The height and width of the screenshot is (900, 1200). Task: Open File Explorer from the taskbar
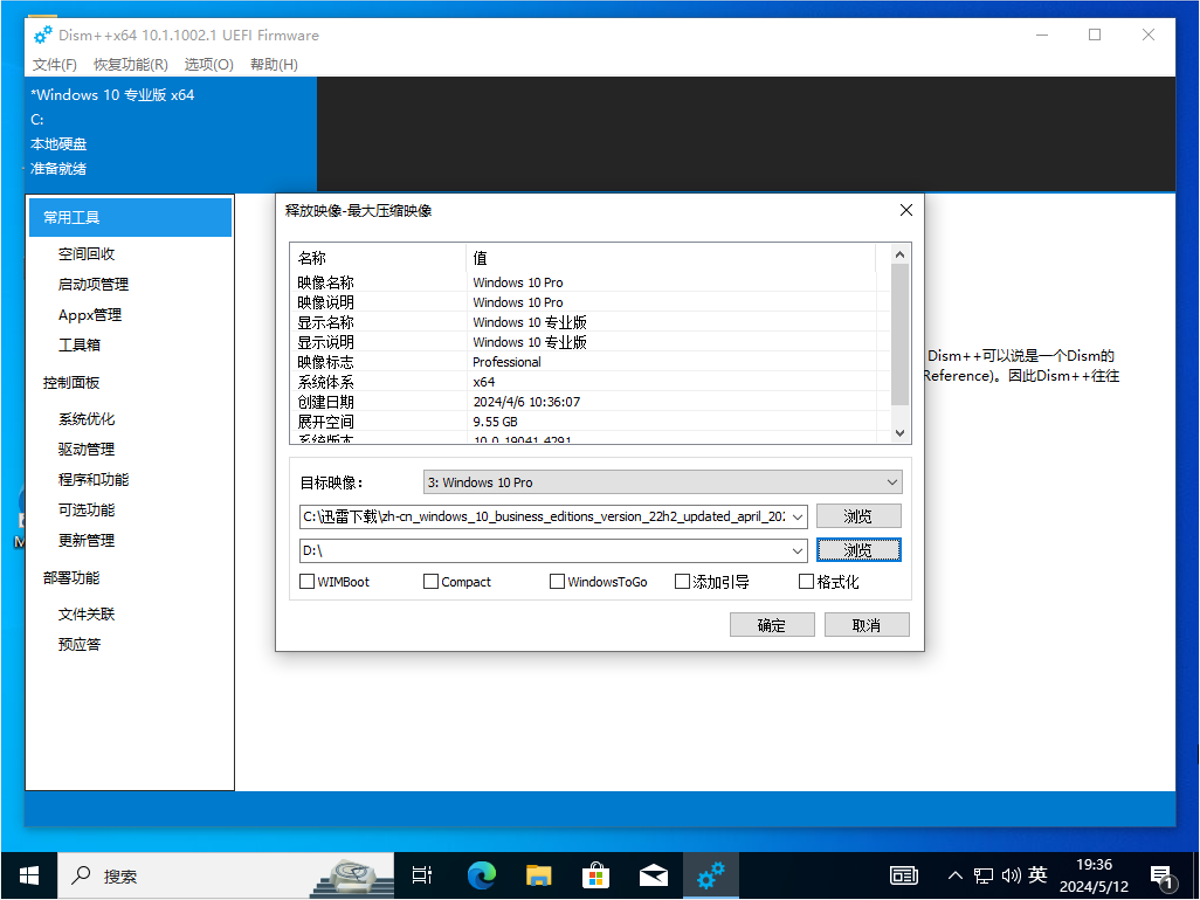539,875
